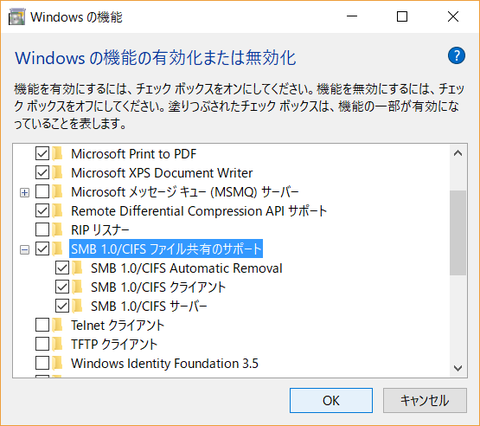Image resolution: width=480 pixels, height=426 pixels.
Task: Click the scrollbar down arrow
Action: 458,368
